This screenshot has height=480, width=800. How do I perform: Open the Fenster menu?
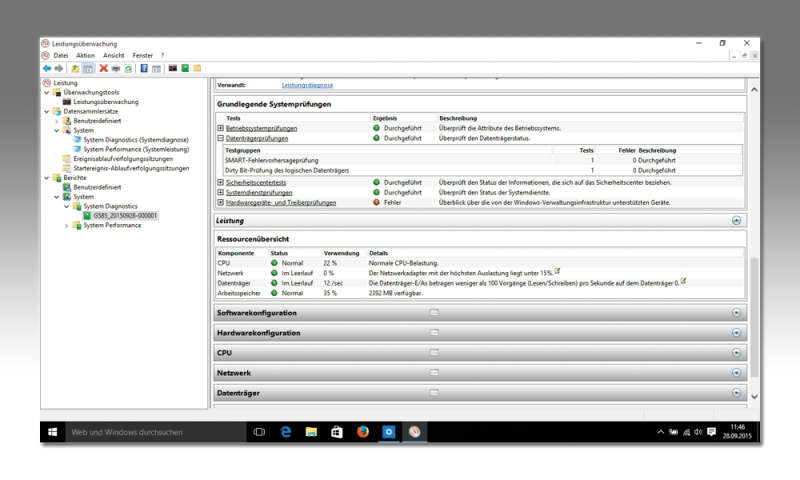(143, 55)
